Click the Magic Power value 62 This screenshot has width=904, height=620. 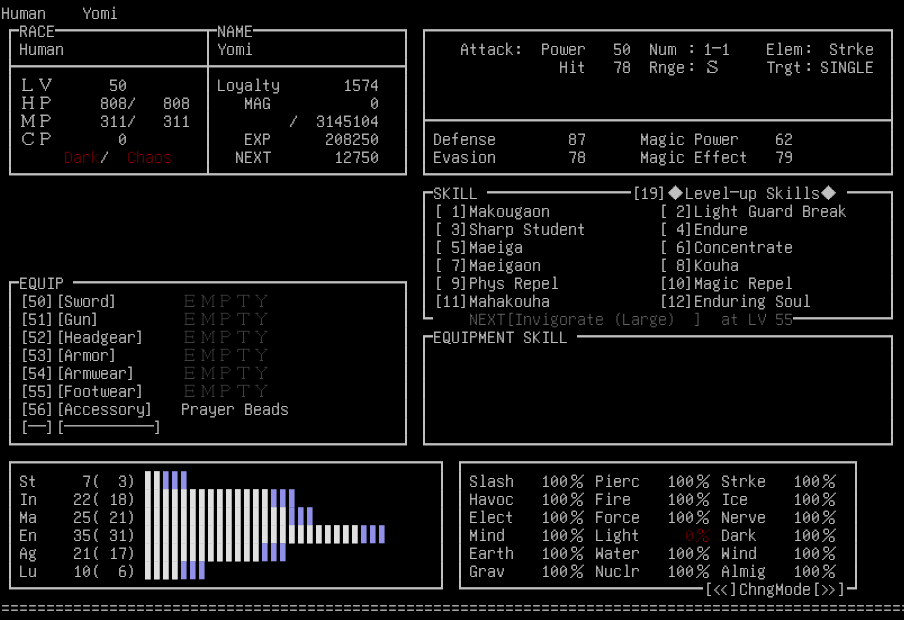[784, 140]
